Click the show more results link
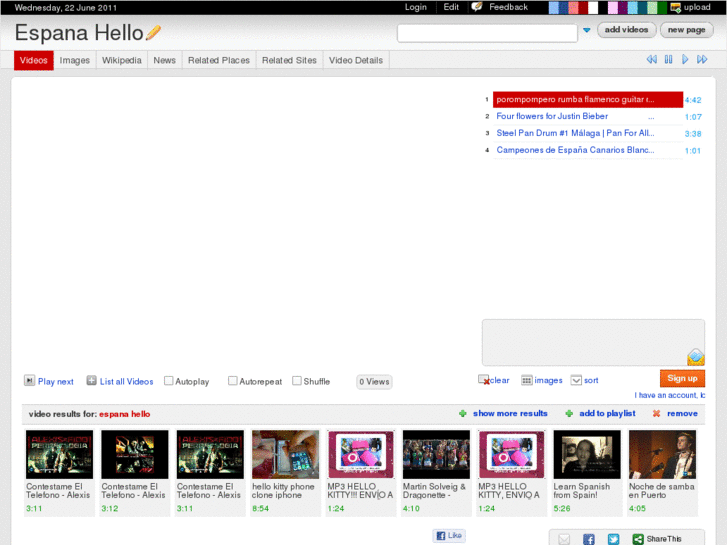 coord(510,413)
